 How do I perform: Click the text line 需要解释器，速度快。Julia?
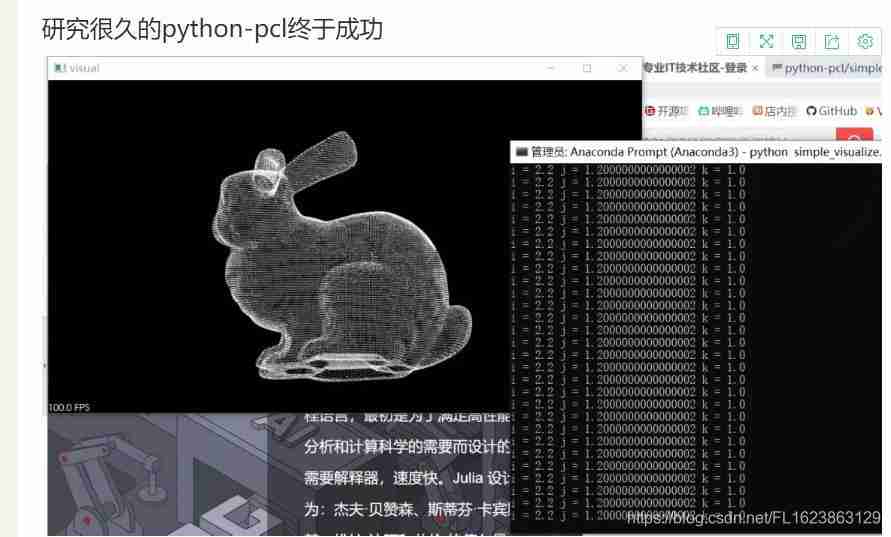point(407,478)
